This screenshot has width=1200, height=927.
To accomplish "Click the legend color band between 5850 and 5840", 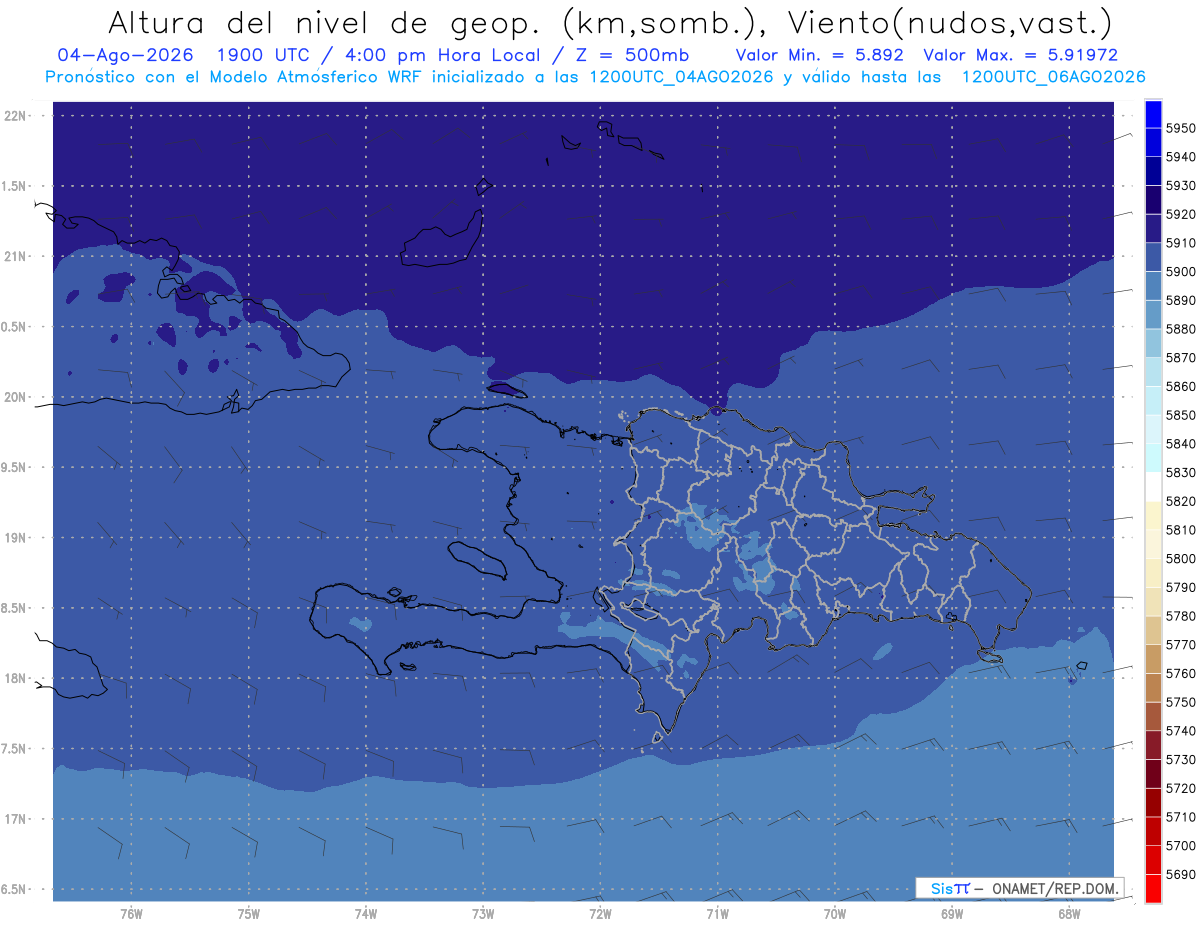I will tap(1153, 429).
